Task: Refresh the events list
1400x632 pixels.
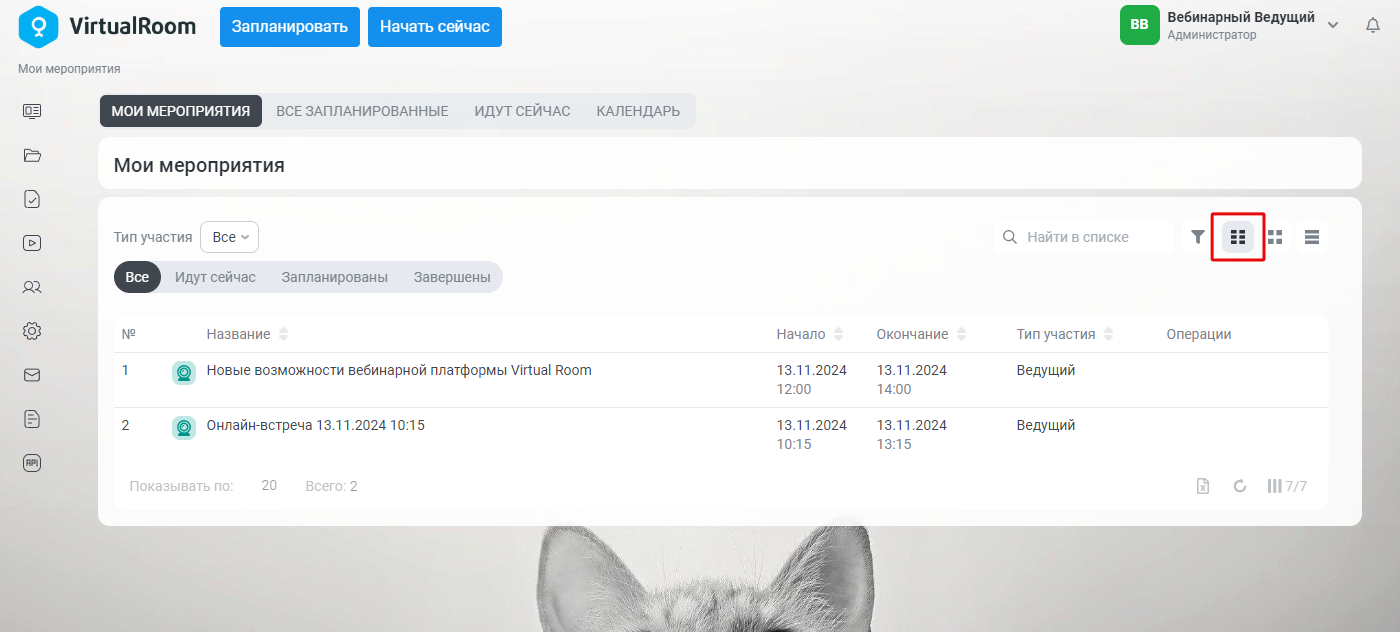Action: click(1240, 486)
